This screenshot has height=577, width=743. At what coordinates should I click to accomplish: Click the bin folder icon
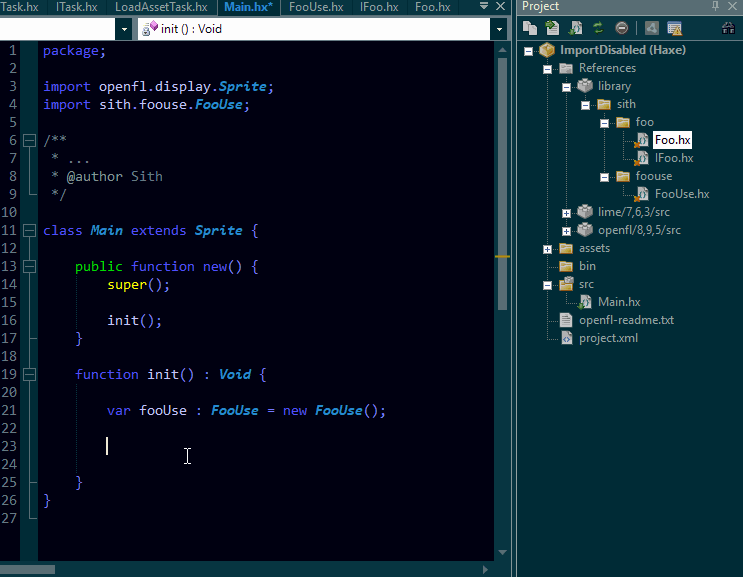(566, 266)
